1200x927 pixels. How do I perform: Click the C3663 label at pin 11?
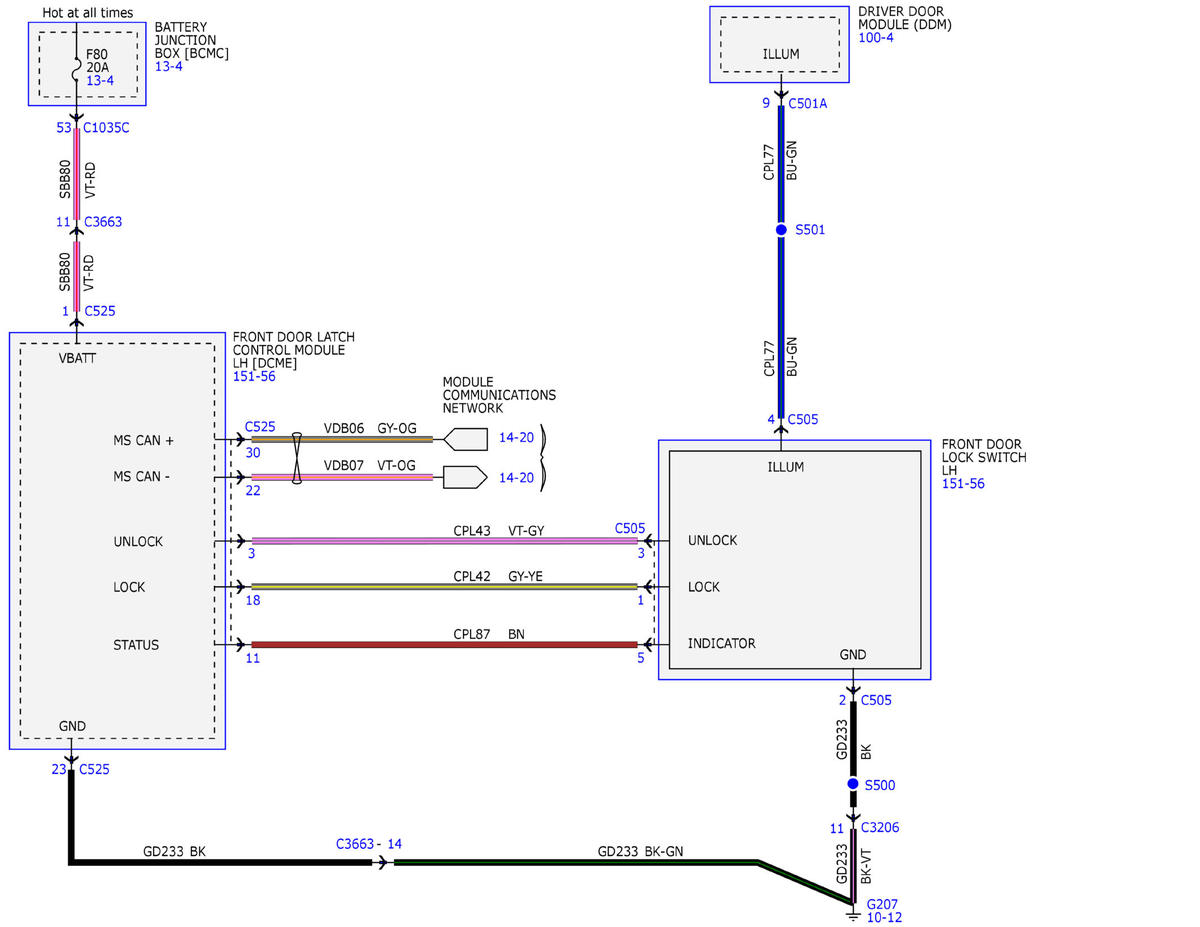(x=103, y=222)
